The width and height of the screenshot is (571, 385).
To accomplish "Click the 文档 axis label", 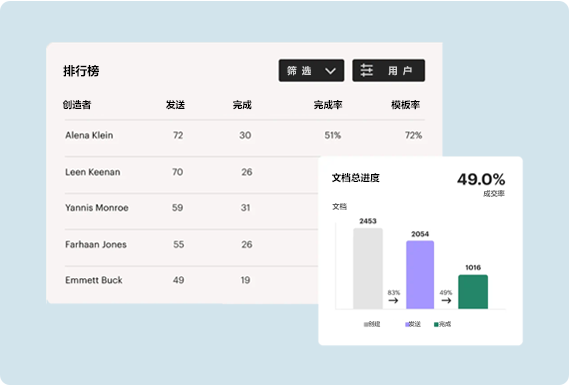I will [339, 207].
